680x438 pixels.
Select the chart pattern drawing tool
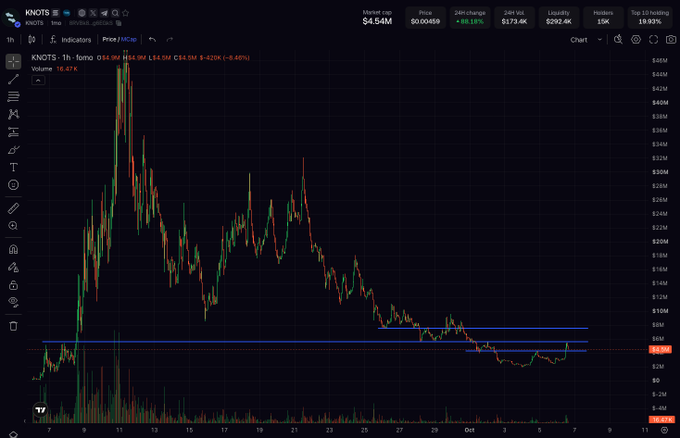[x=13, y=114]
